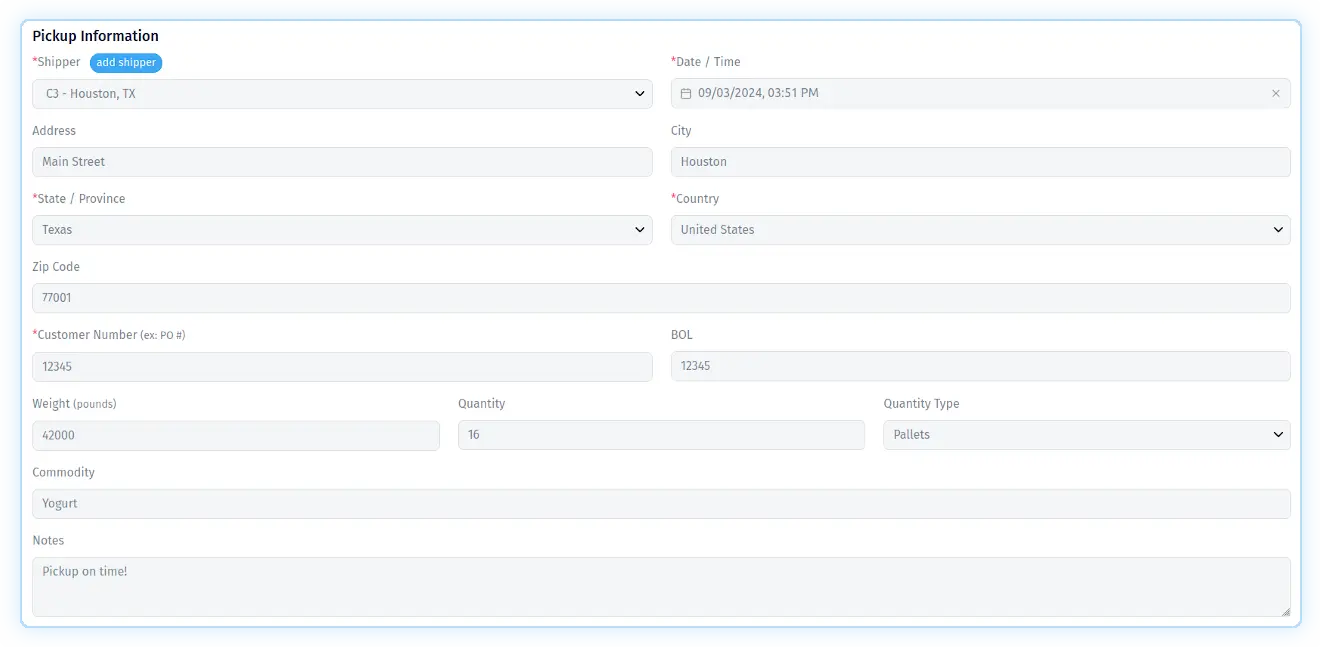Open the Shipper dropdown showing C3 - Houston, TX
This screenshot has height=647, width=1320.
pos(342,94)
